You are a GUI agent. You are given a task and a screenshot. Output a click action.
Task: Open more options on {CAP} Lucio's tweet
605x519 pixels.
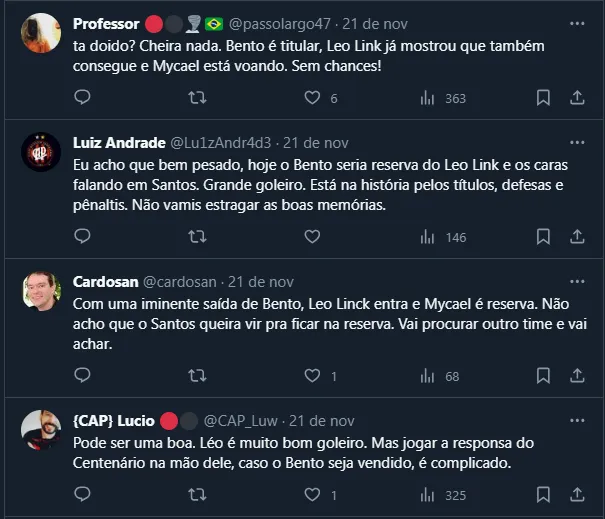577,420
